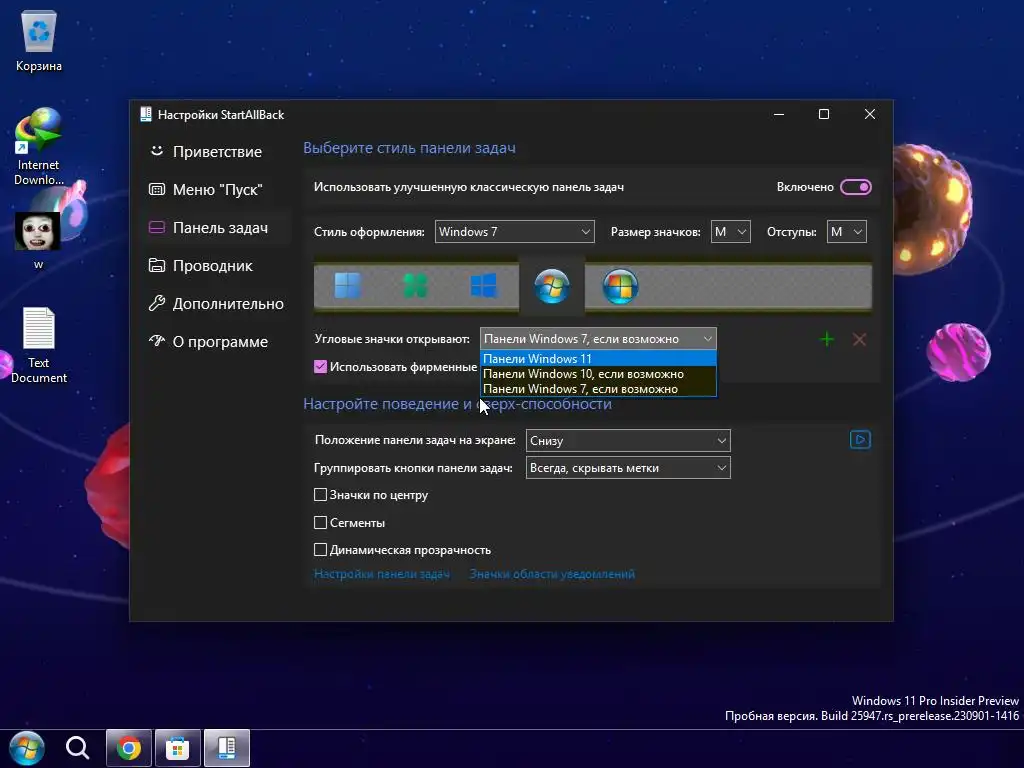Screen dimensions: 1024x768
Task: Open 'Всегда, скрывать метки' grouping dropdown
Action: [628, 468]
